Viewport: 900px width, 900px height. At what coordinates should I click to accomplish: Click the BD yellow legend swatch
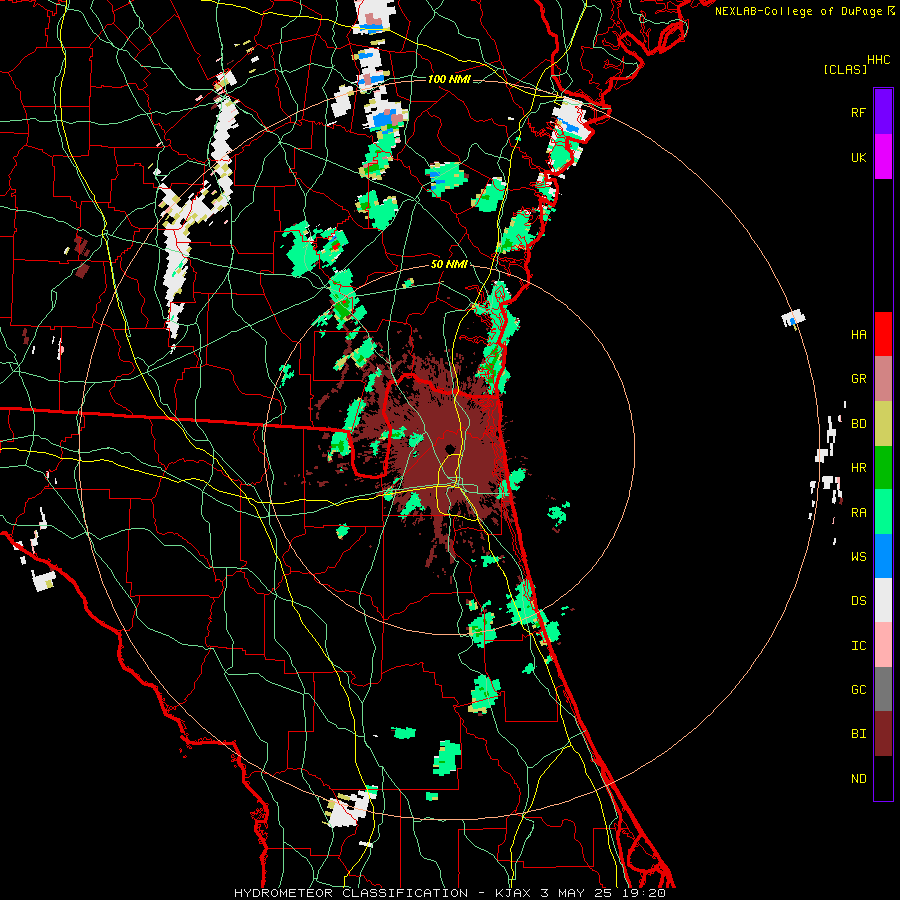click(x=883, y=424)
